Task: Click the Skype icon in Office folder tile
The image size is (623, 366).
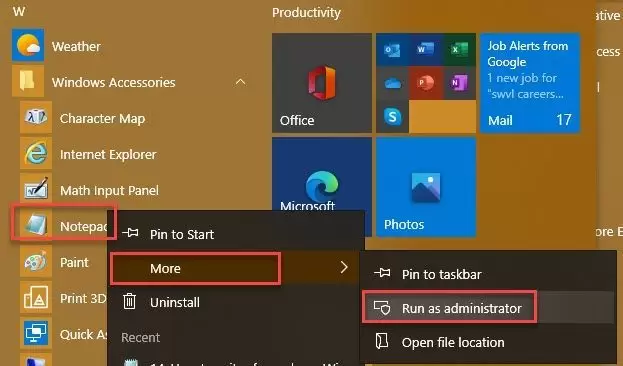Action: coord(392,116)
